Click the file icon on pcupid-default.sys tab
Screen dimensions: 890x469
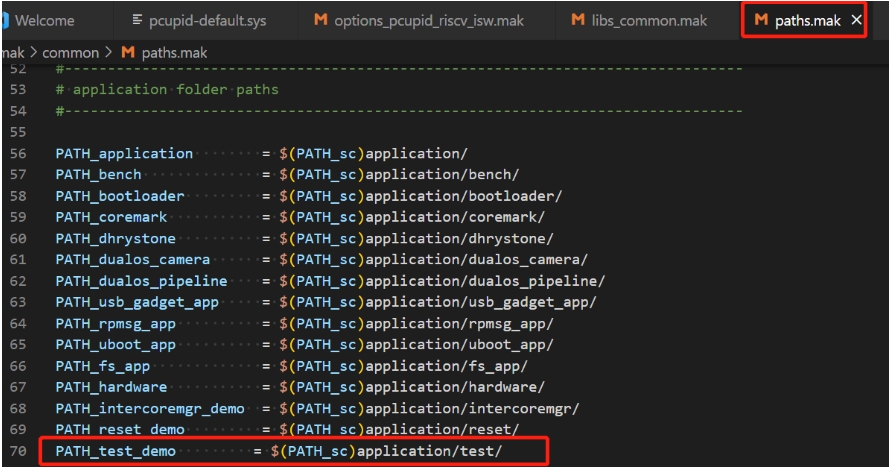coord(136,20)
